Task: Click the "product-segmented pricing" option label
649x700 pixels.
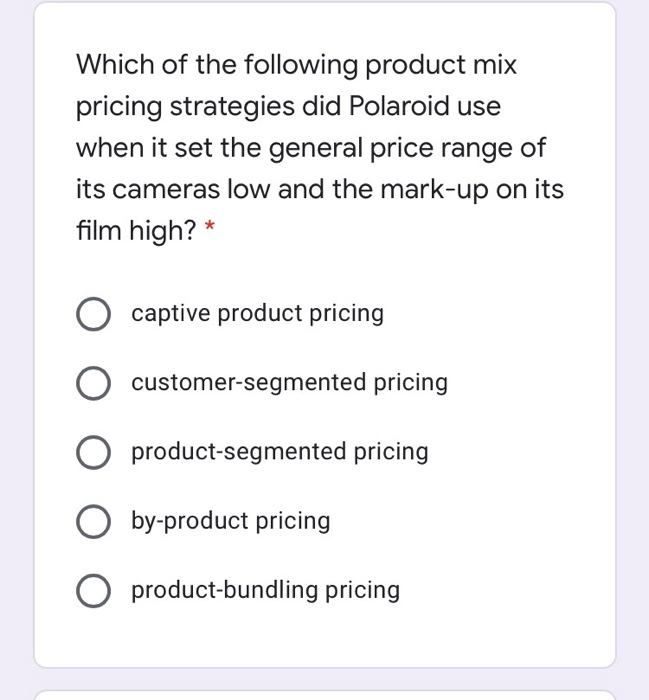Action: tap(279, 452)
